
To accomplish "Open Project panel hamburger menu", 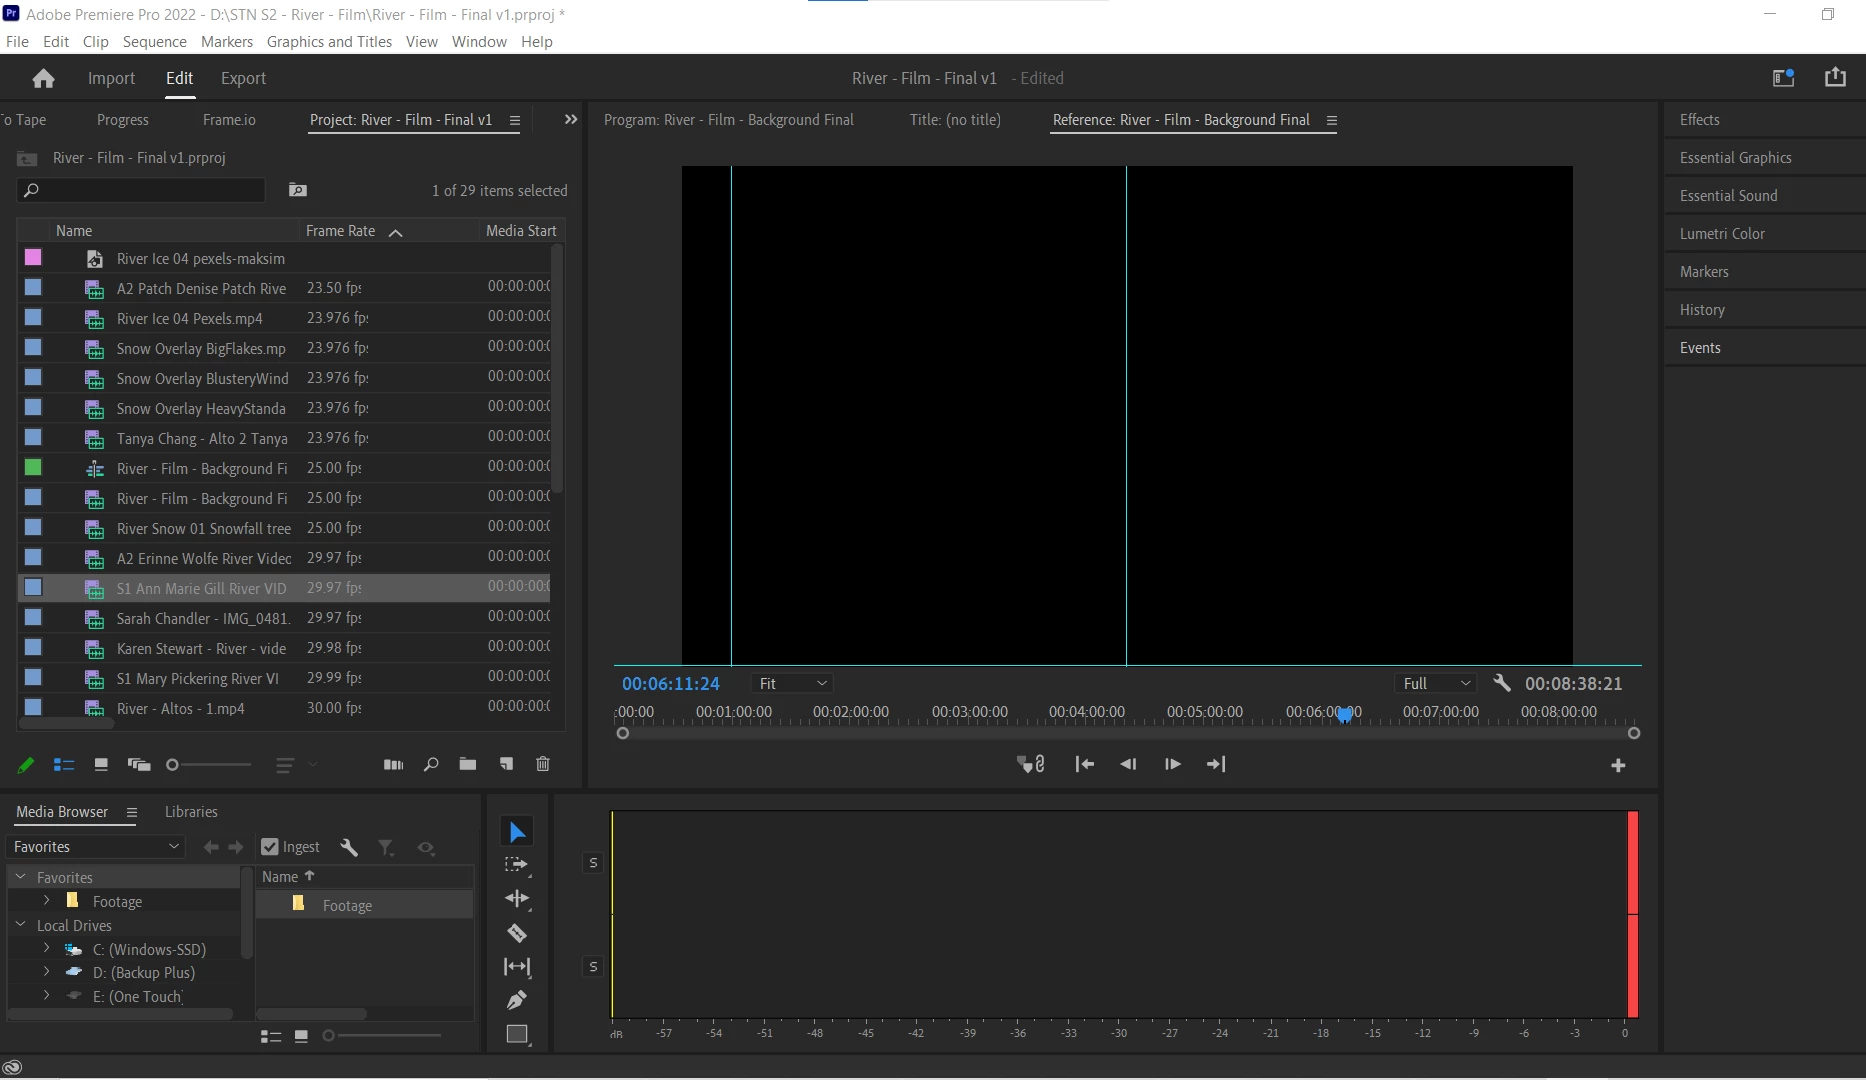I will tap(515, 120).
